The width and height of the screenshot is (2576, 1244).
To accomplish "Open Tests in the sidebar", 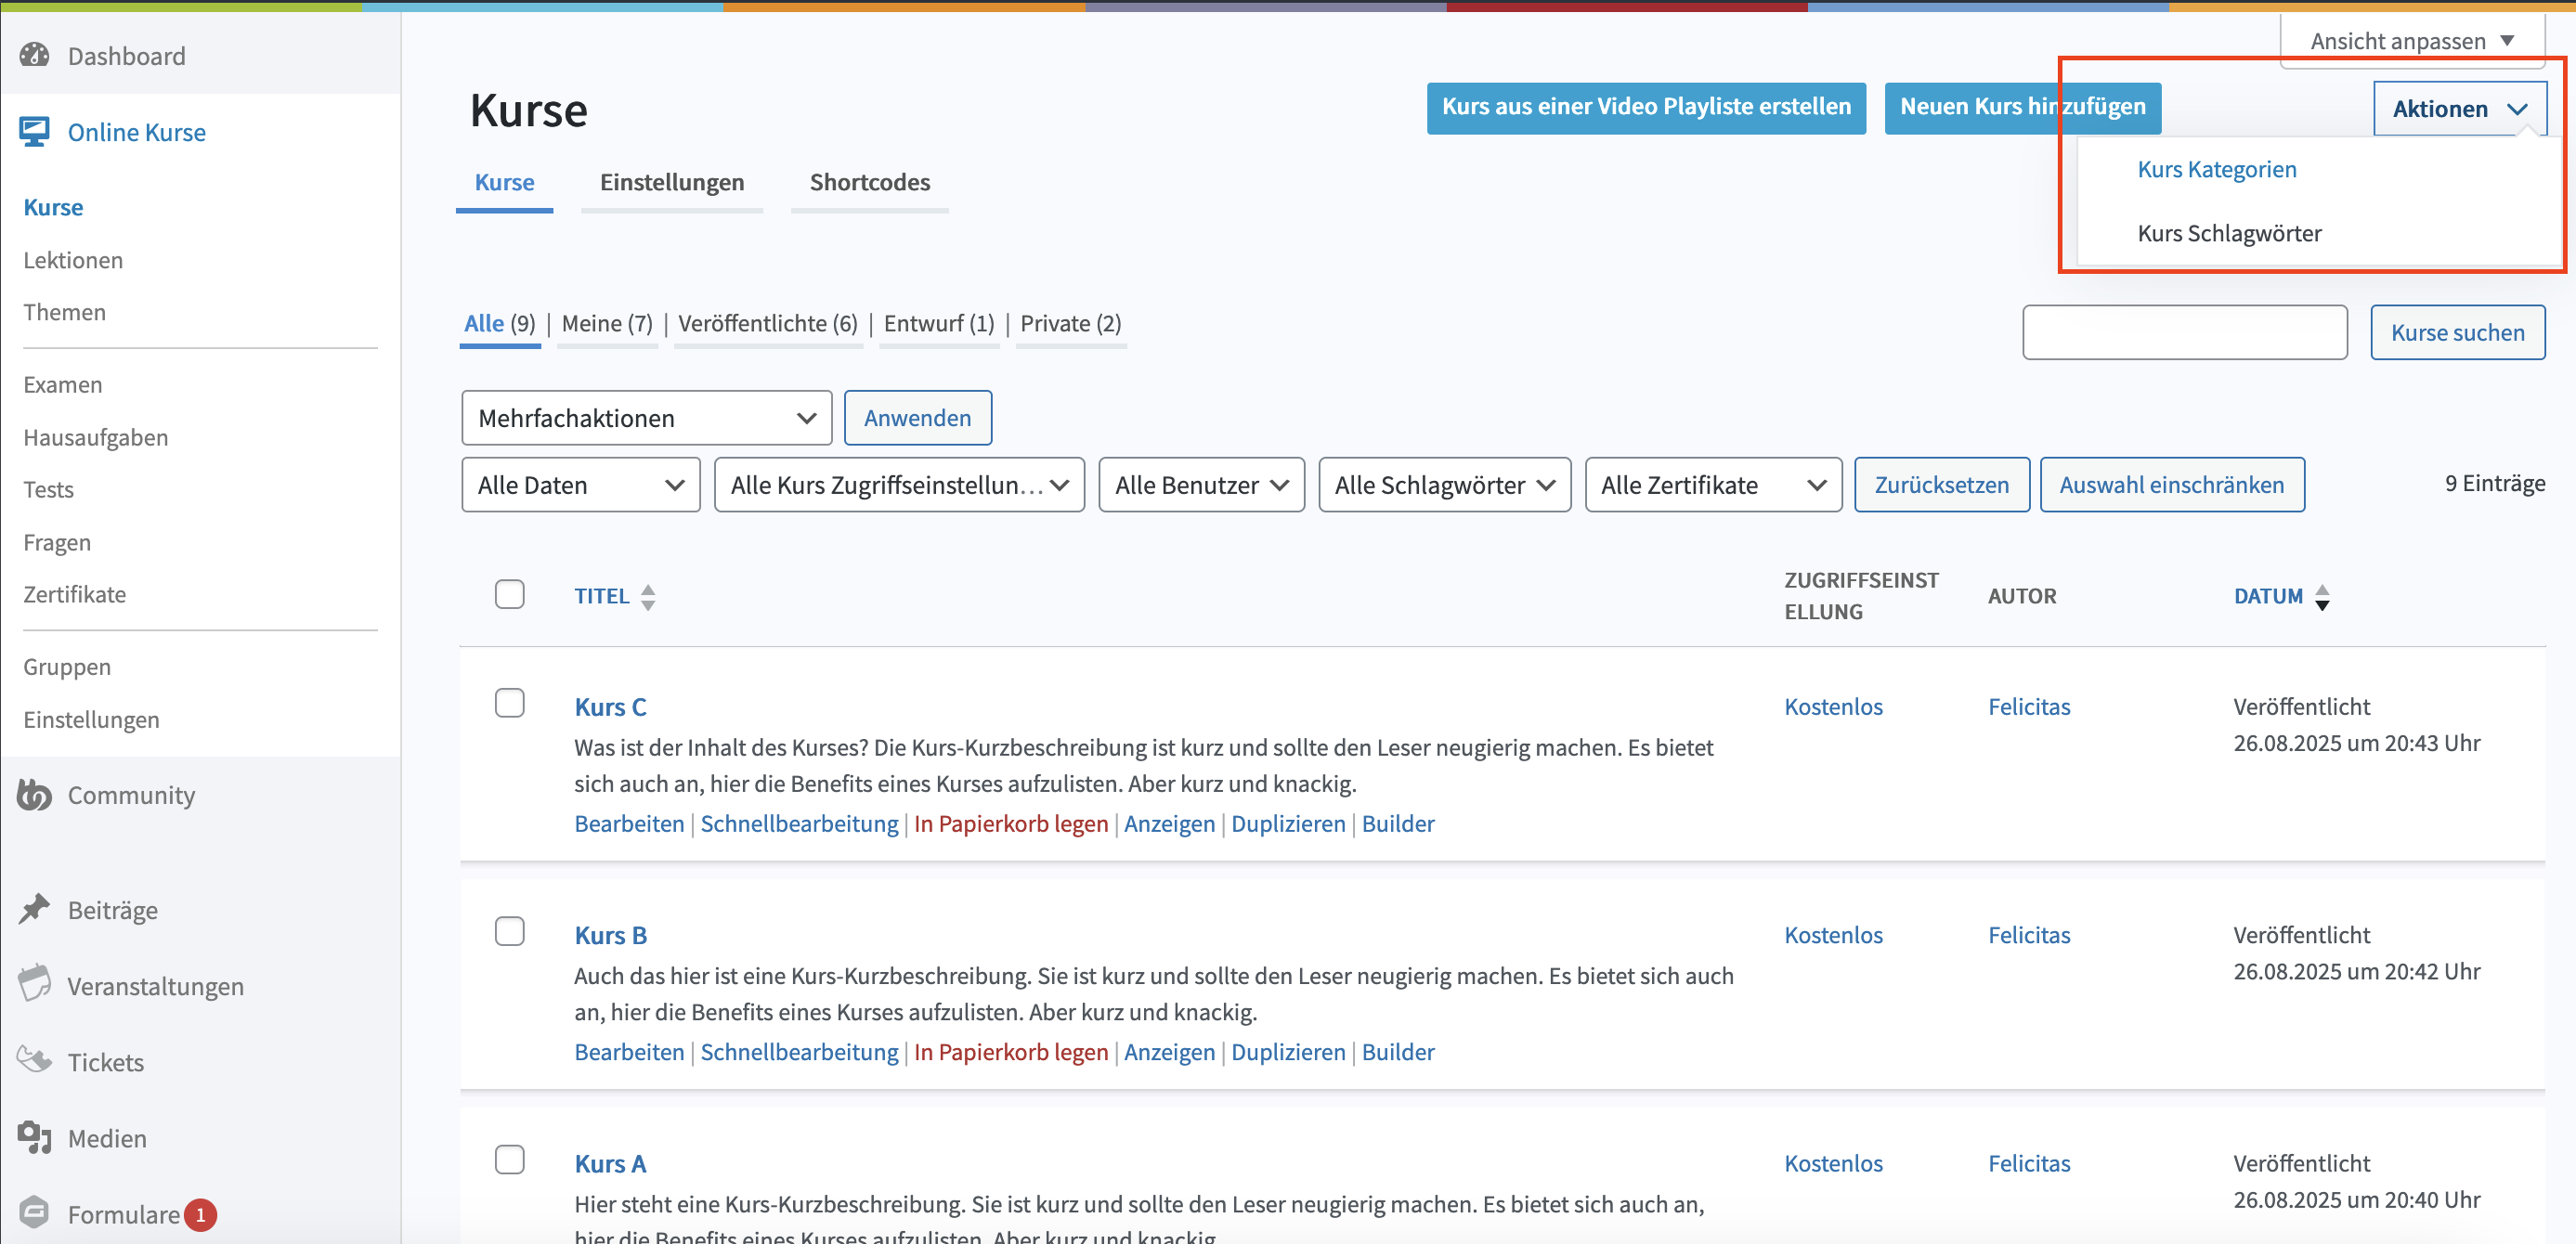I will [48, 489].
